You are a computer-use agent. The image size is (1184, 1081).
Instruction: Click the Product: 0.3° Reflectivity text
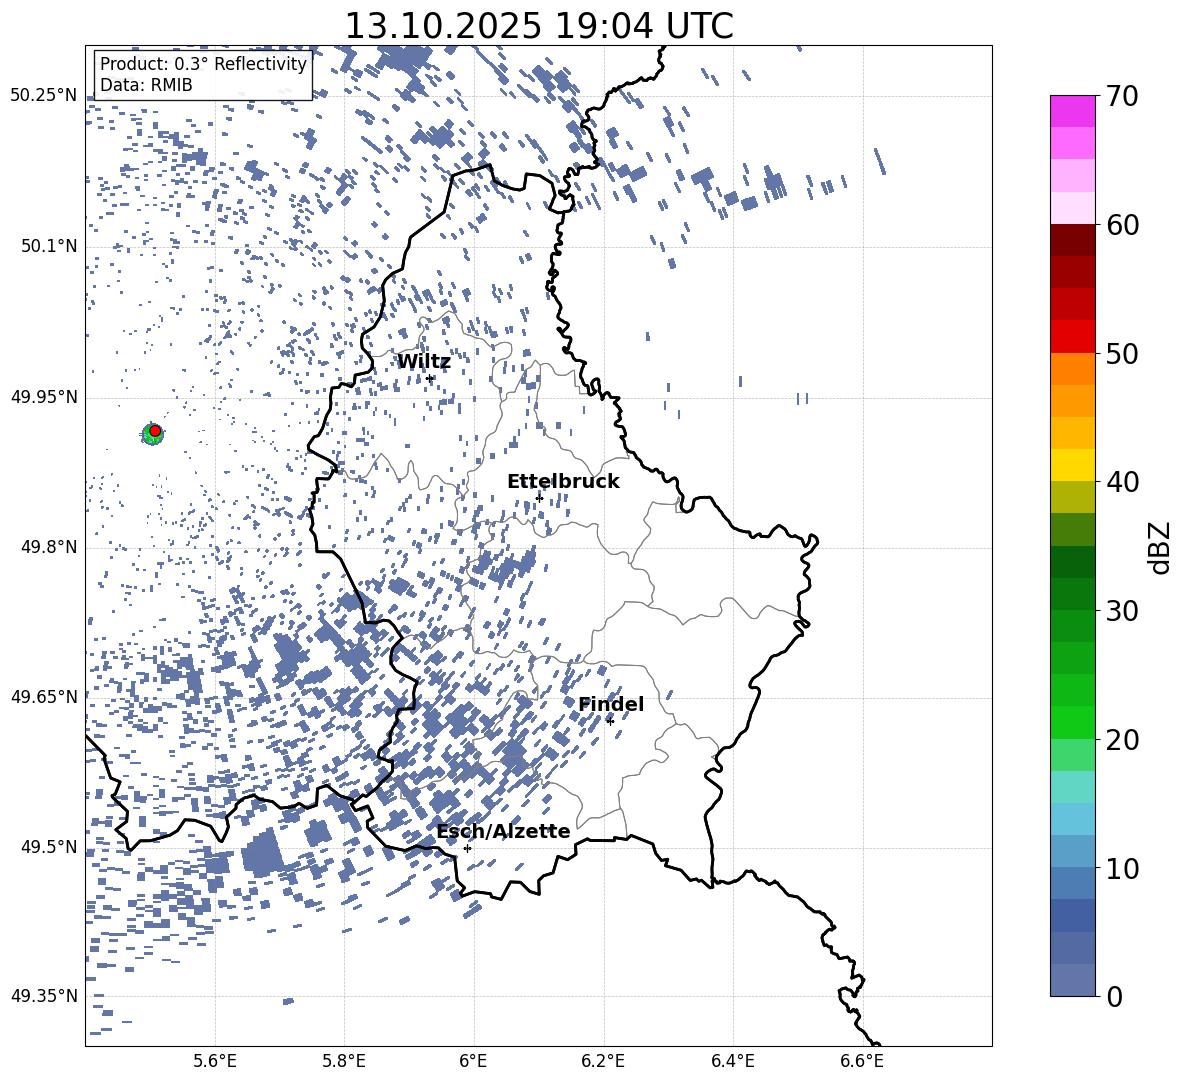click(x=203, y=63)
